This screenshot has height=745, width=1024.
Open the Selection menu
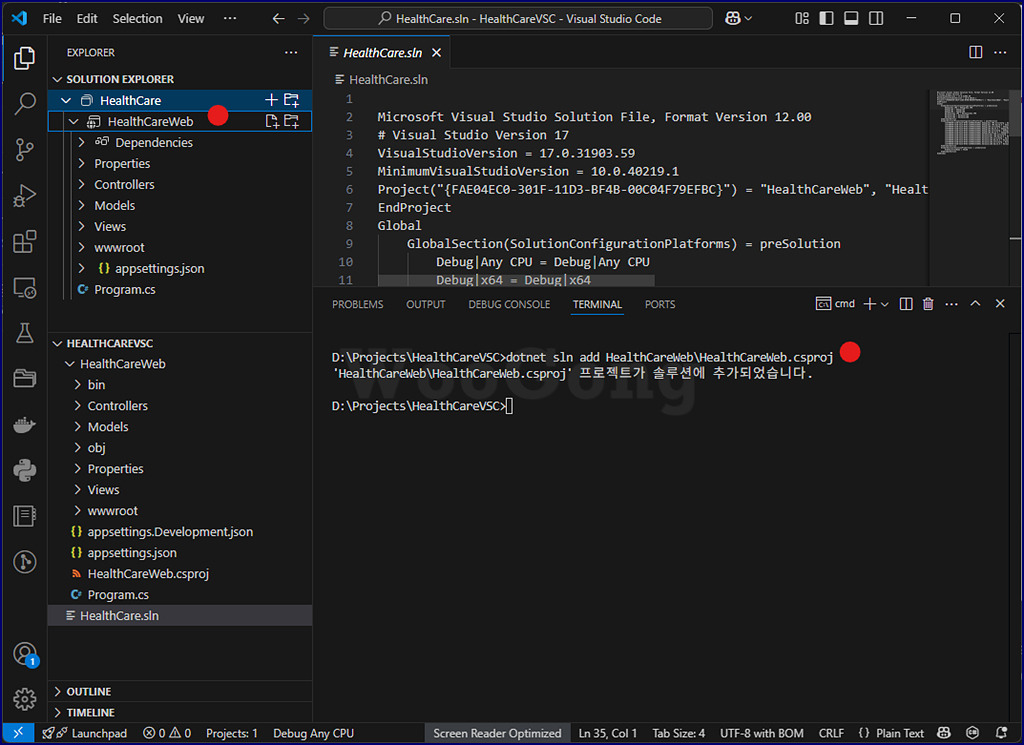[x=137, y=18]
